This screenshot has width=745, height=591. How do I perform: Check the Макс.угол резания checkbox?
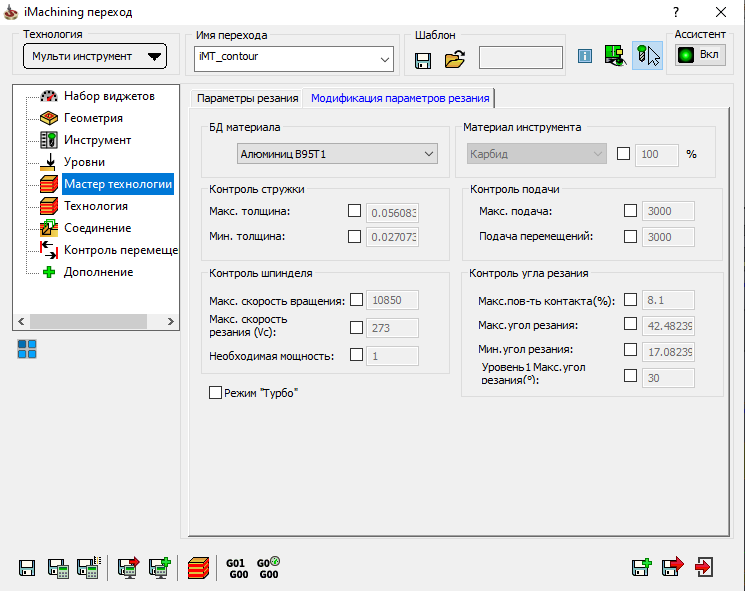pos(630,324)
